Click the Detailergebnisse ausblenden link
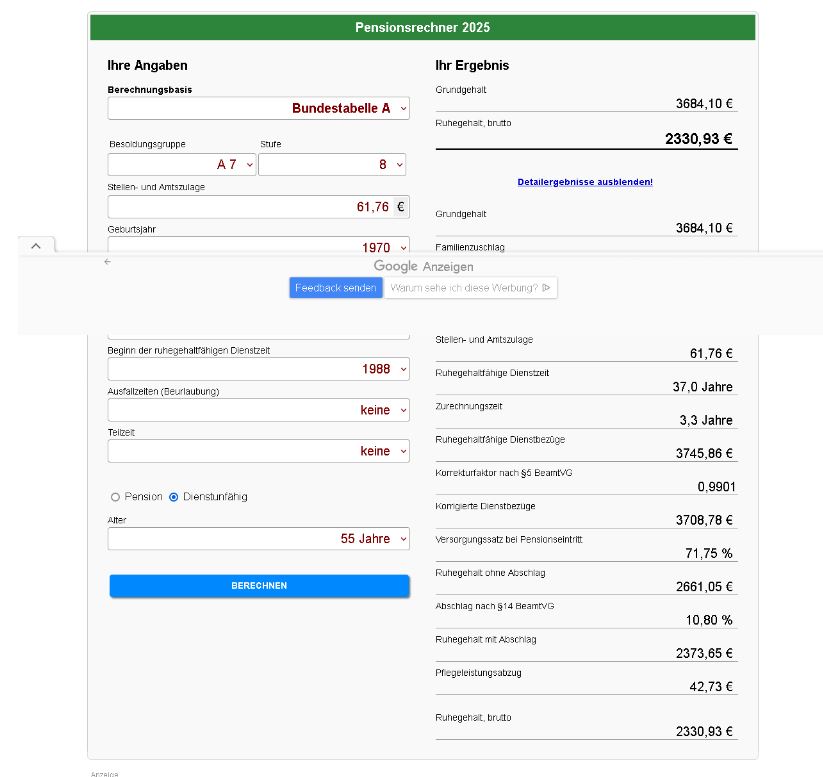This screenshot has height=777, width=823. pos(585,182)
